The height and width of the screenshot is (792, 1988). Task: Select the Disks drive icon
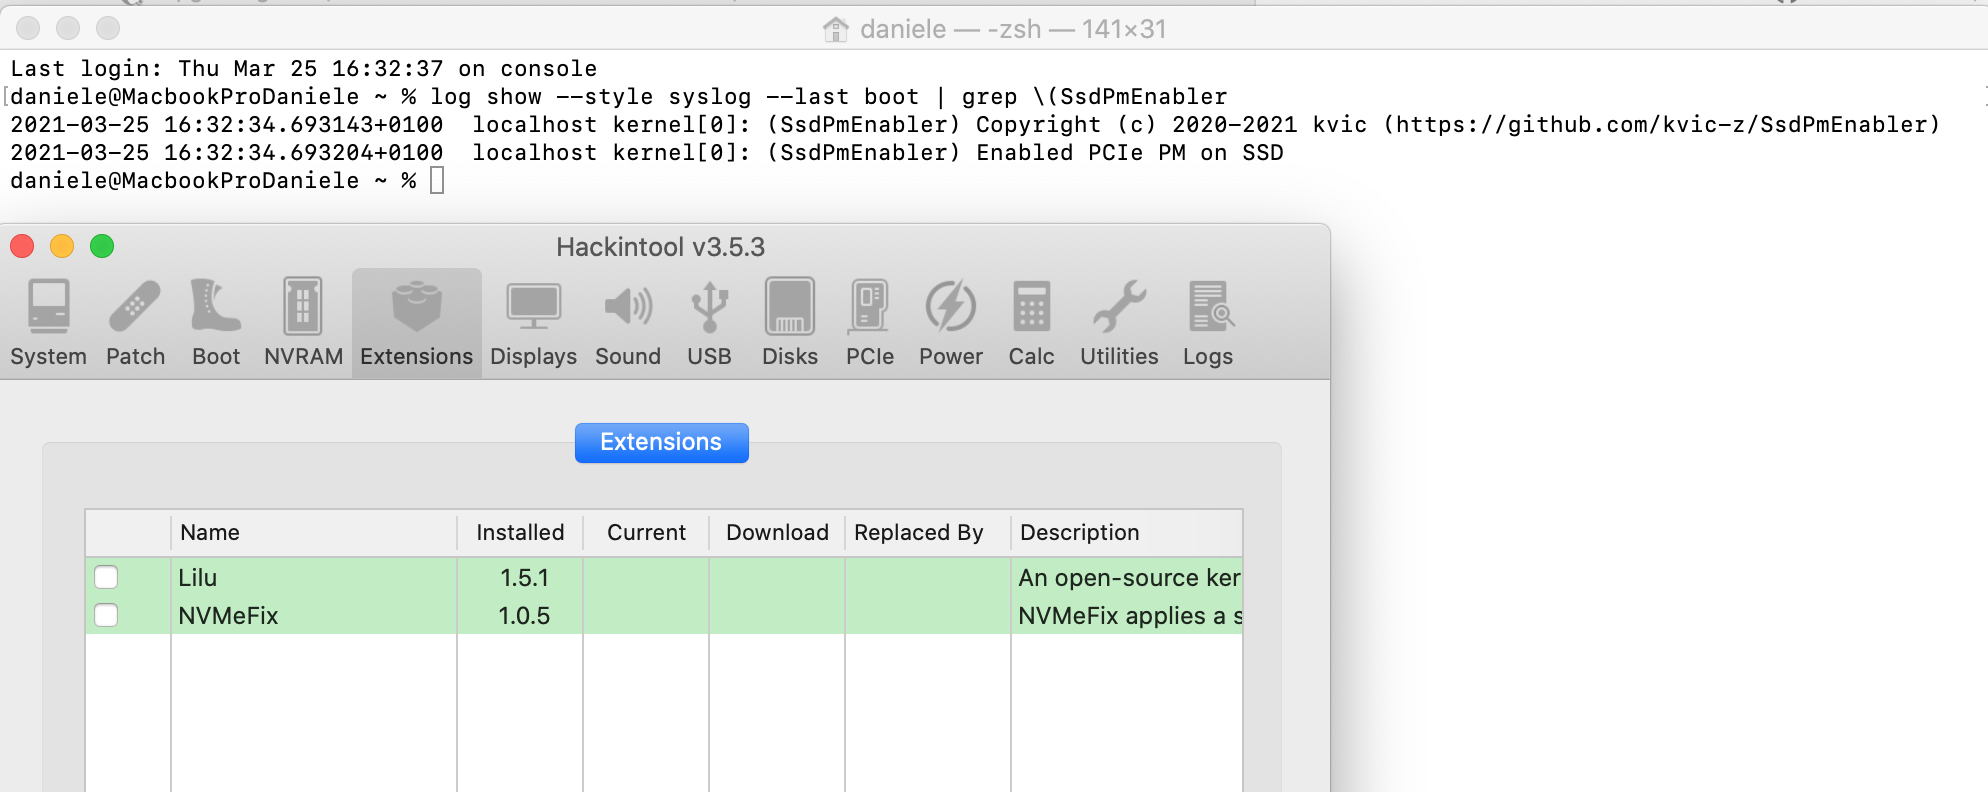789,307
